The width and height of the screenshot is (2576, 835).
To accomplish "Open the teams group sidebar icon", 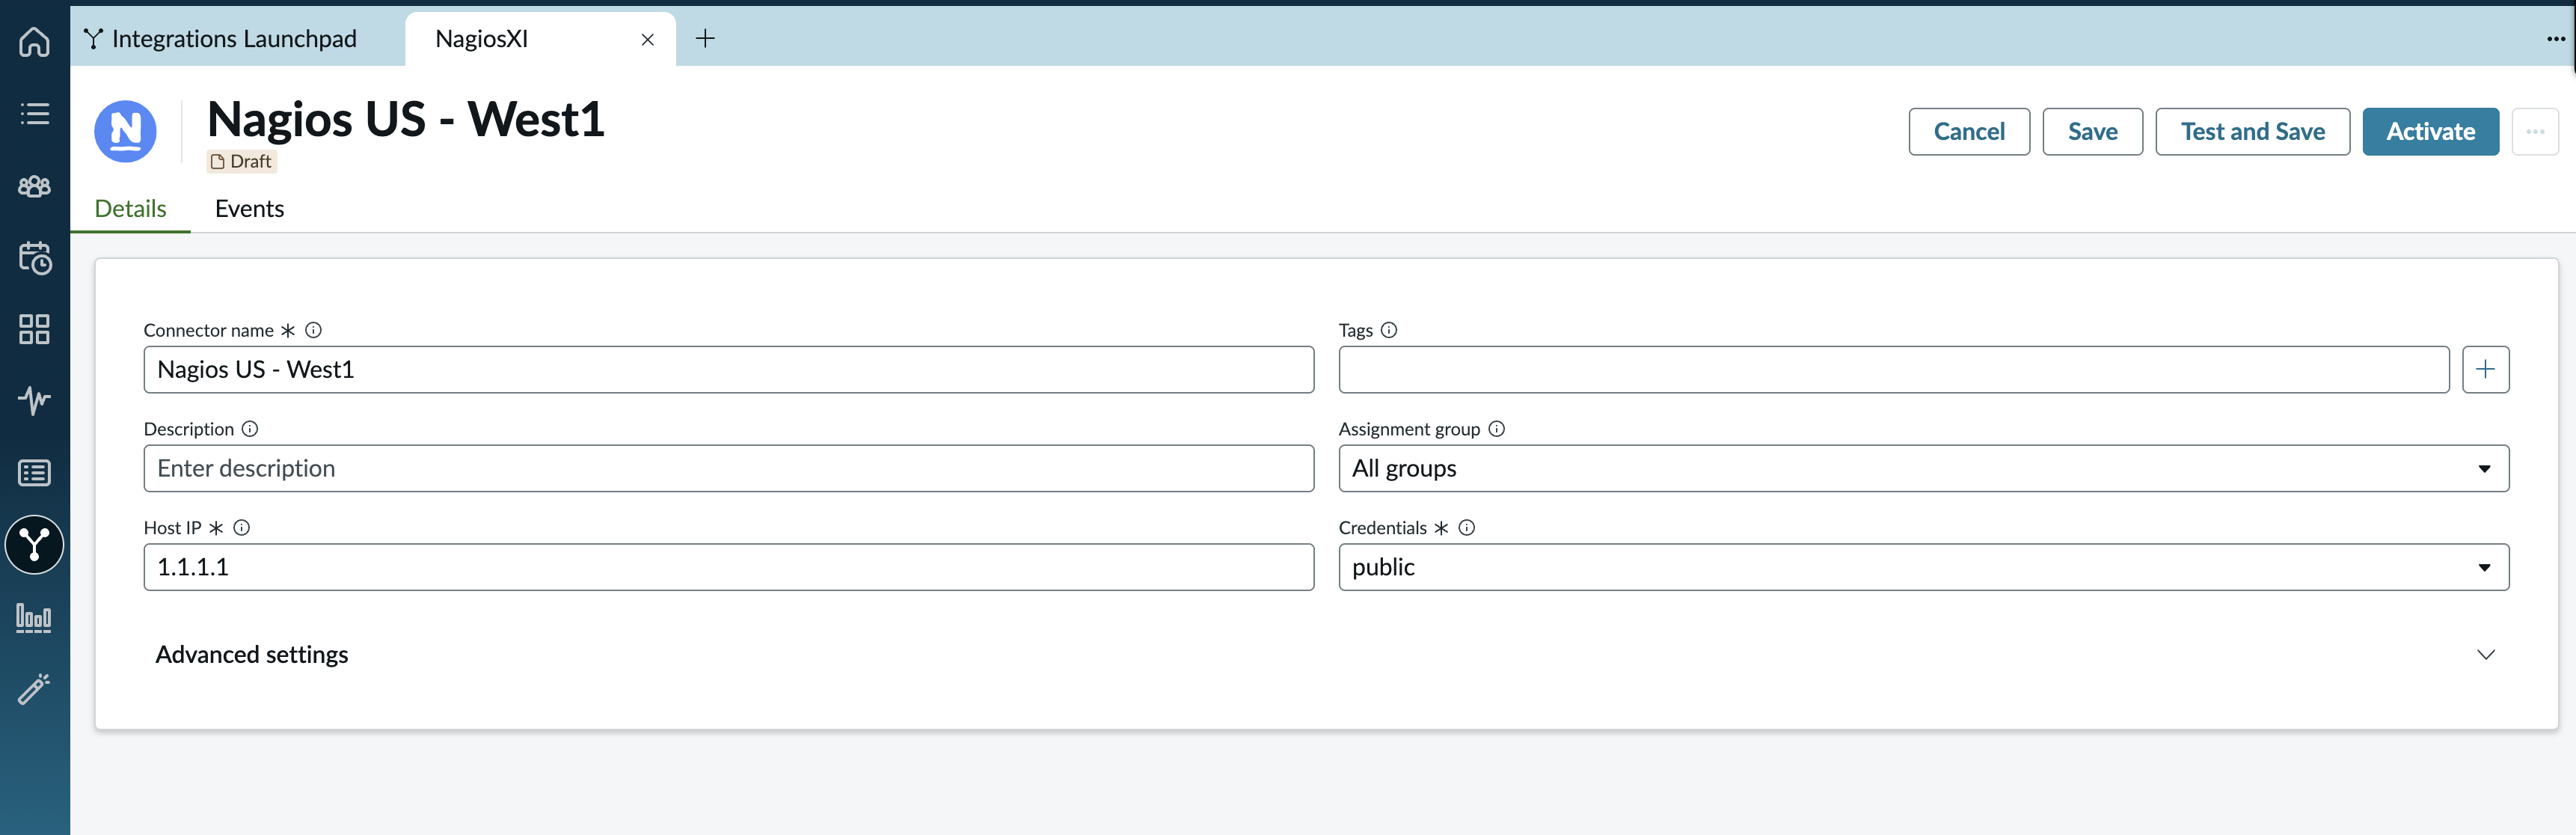I will (34, 186).
